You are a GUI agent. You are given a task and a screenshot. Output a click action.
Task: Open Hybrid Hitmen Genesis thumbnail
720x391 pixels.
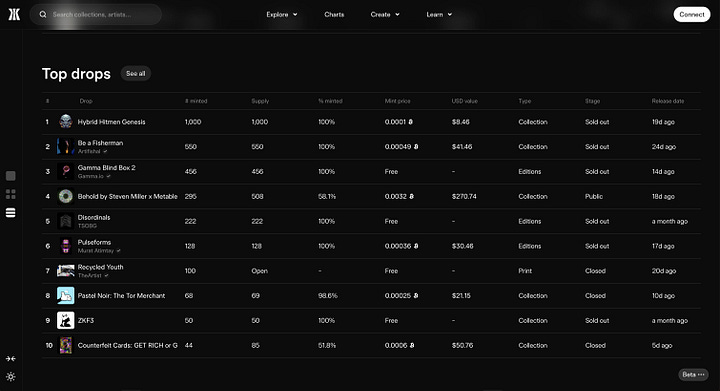[66, 122]
